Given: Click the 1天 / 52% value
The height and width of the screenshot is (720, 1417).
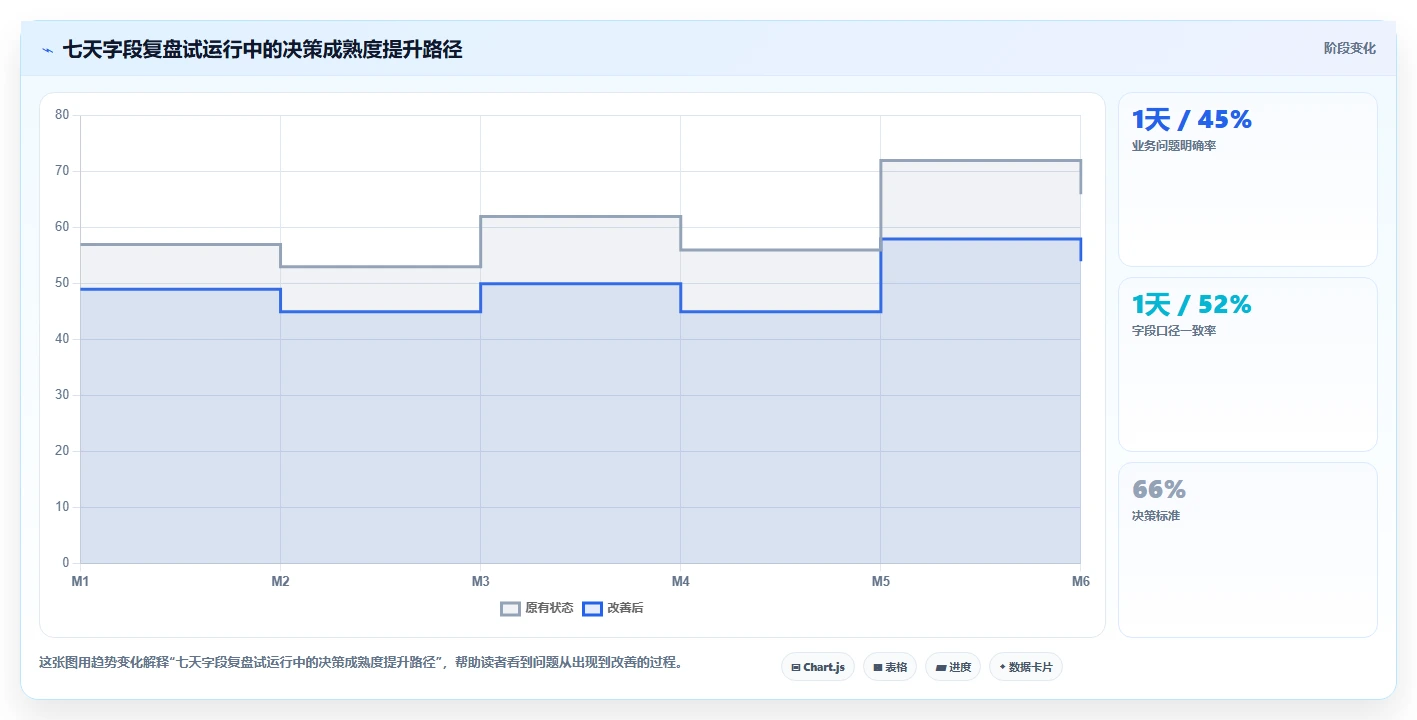Looking at the screenshot, I should (1192, 305).
